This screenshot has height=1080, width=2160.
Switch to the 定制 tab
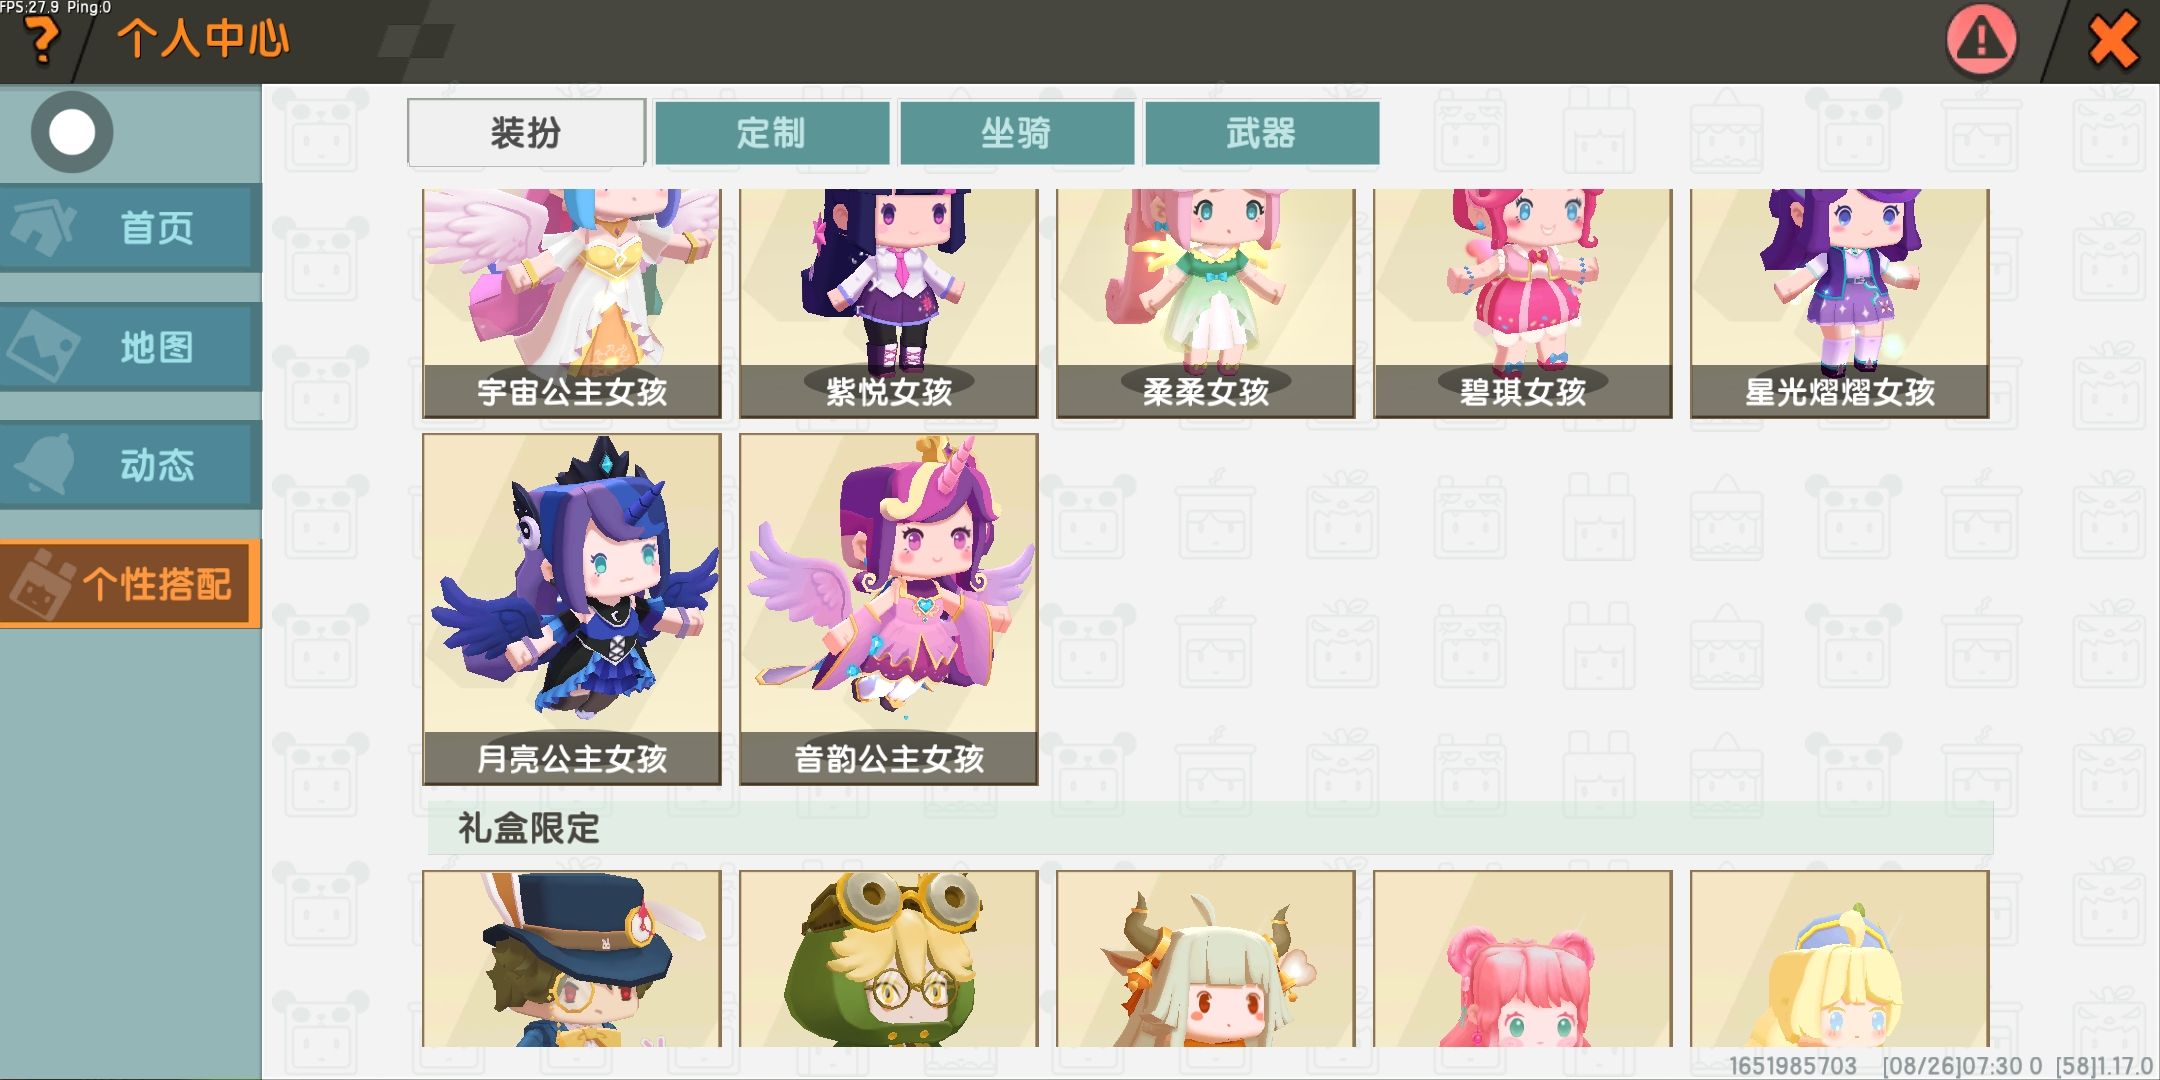point(771,132)
